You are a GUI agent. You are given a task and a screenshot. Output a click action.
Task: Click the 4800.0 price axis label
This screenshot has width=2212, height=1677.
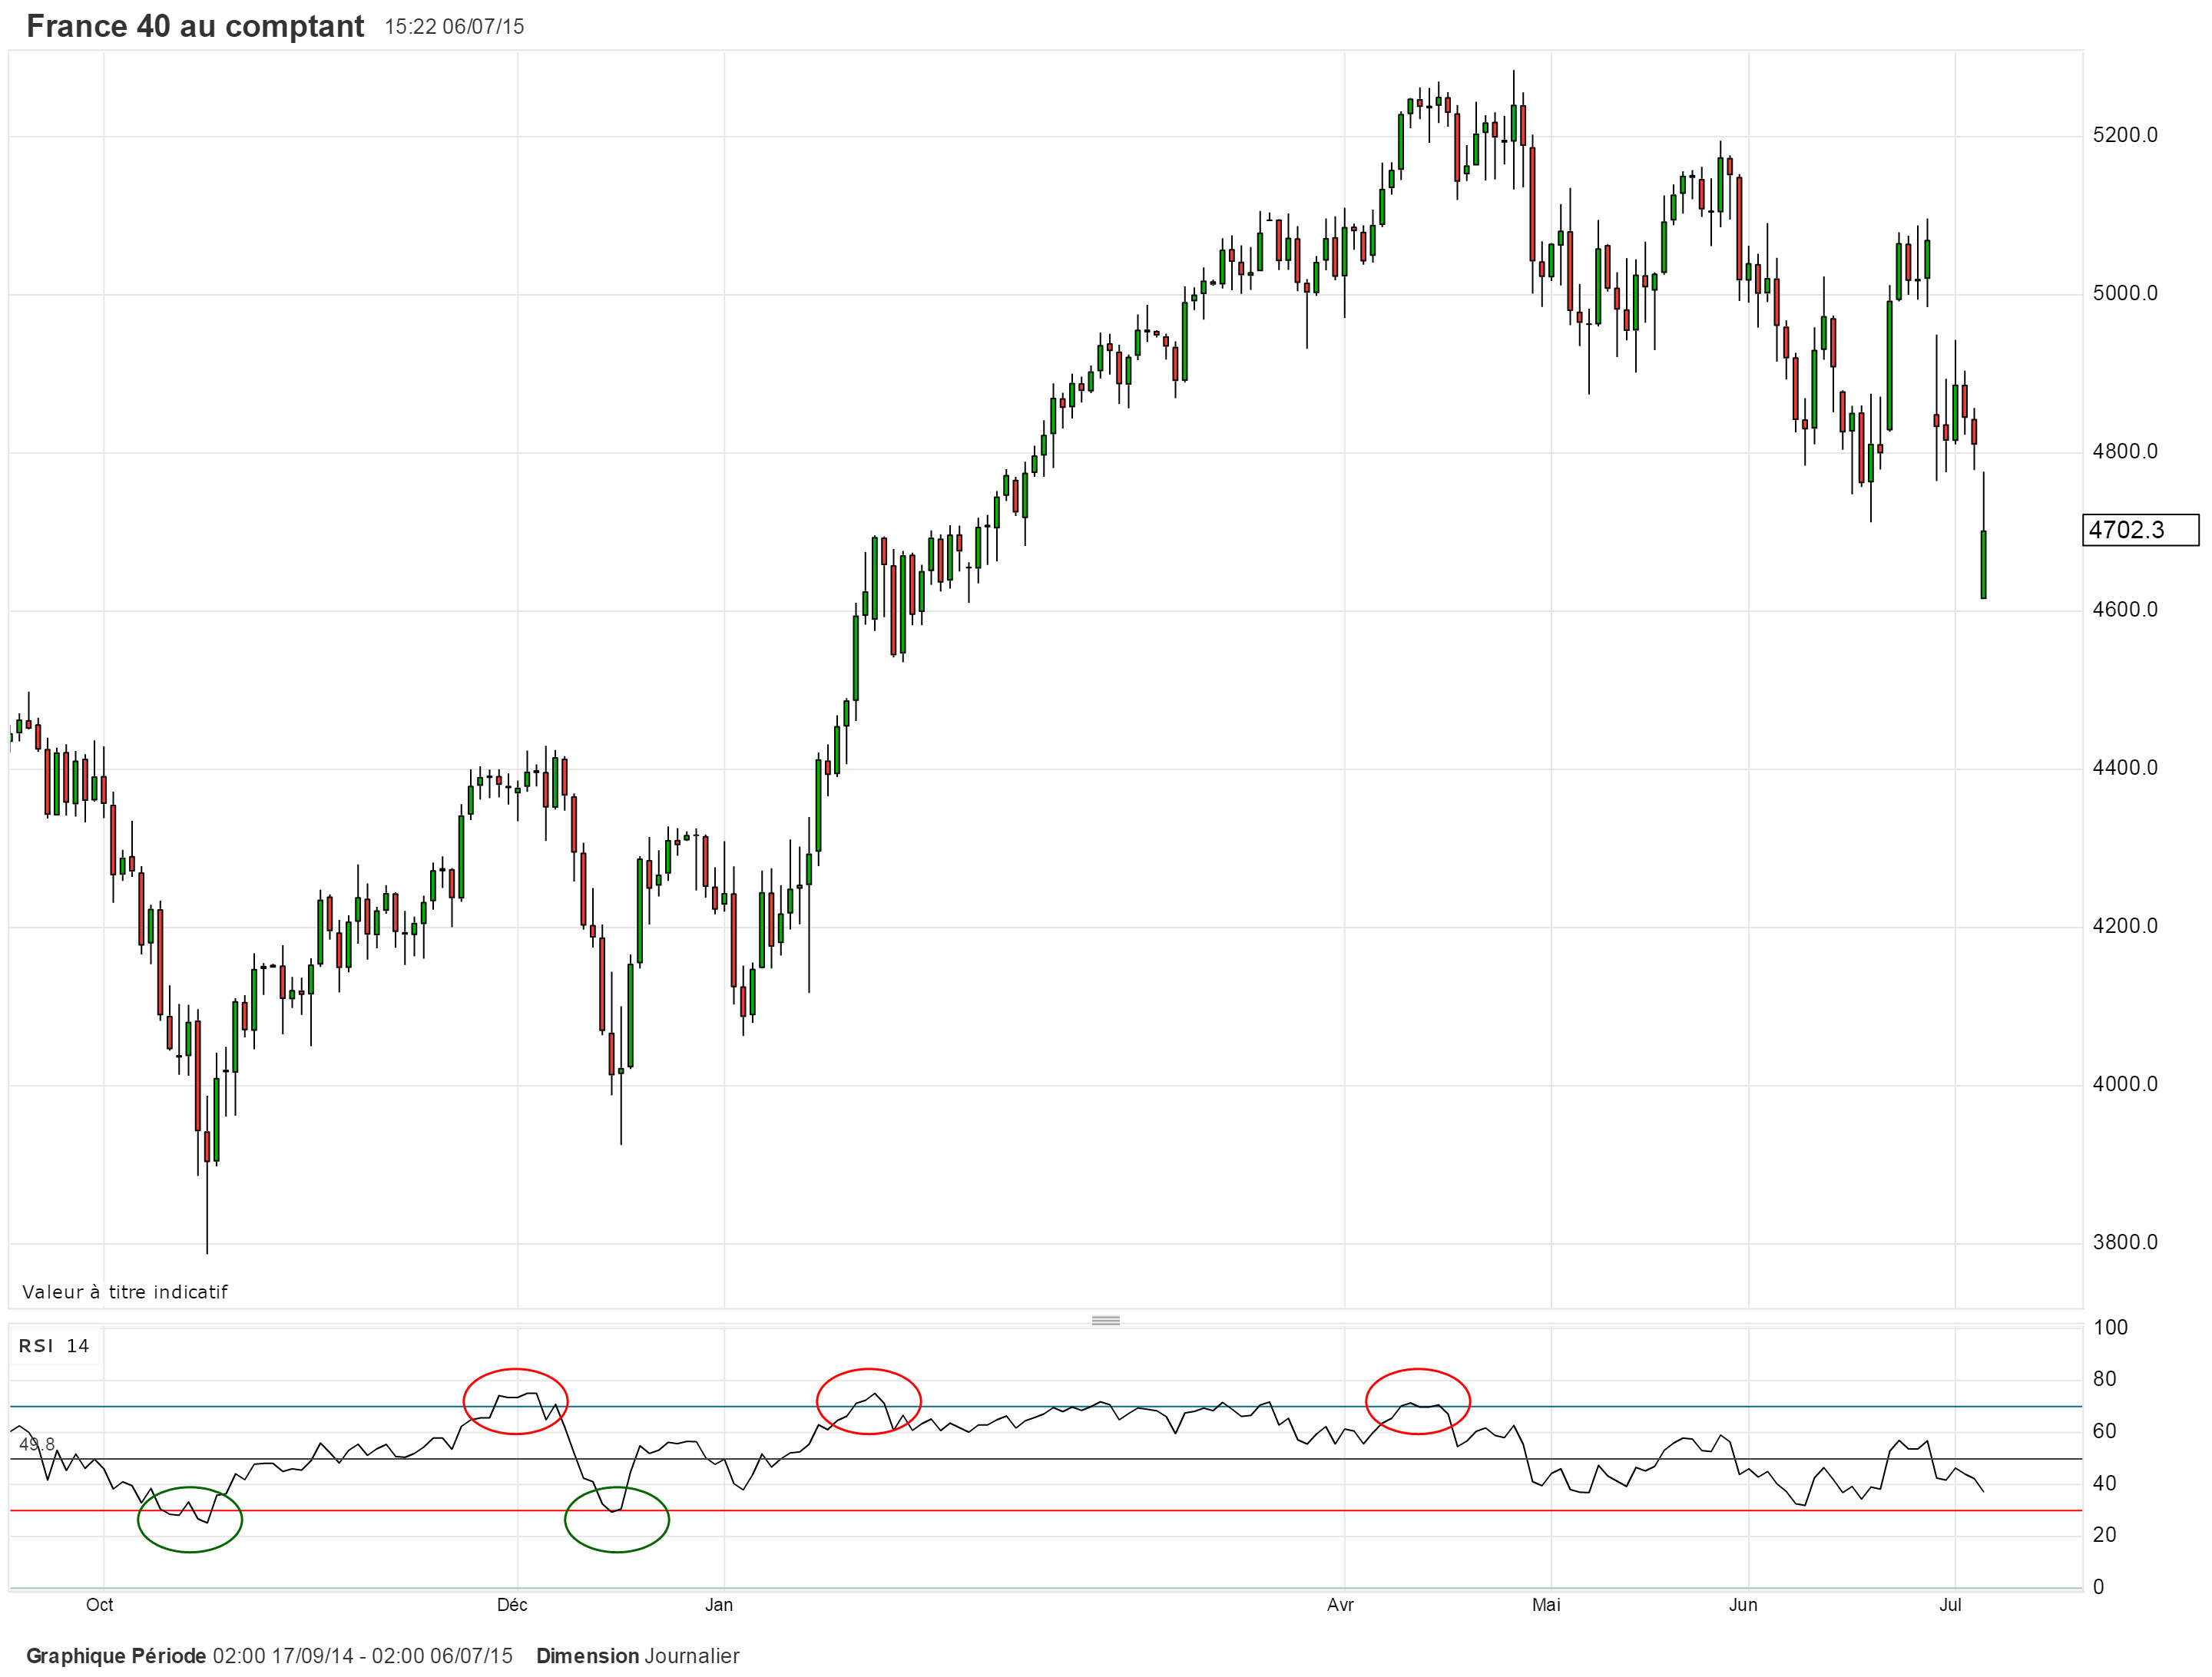pyautogui.click(x=2125, y=451)
